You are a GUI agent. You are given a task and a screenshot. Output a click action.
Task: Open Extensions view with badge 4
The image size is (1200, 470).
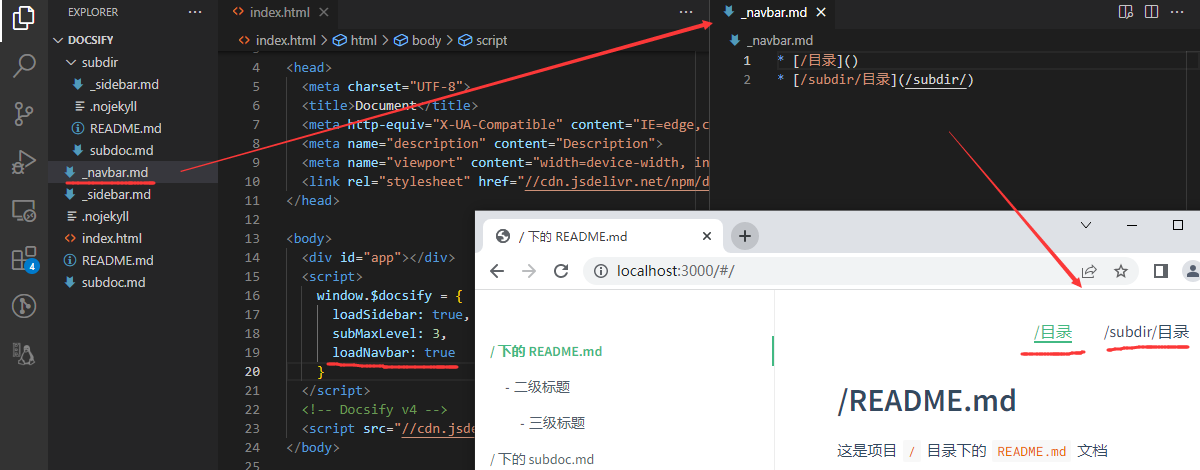pyautogui.click(x=24, y=259)
